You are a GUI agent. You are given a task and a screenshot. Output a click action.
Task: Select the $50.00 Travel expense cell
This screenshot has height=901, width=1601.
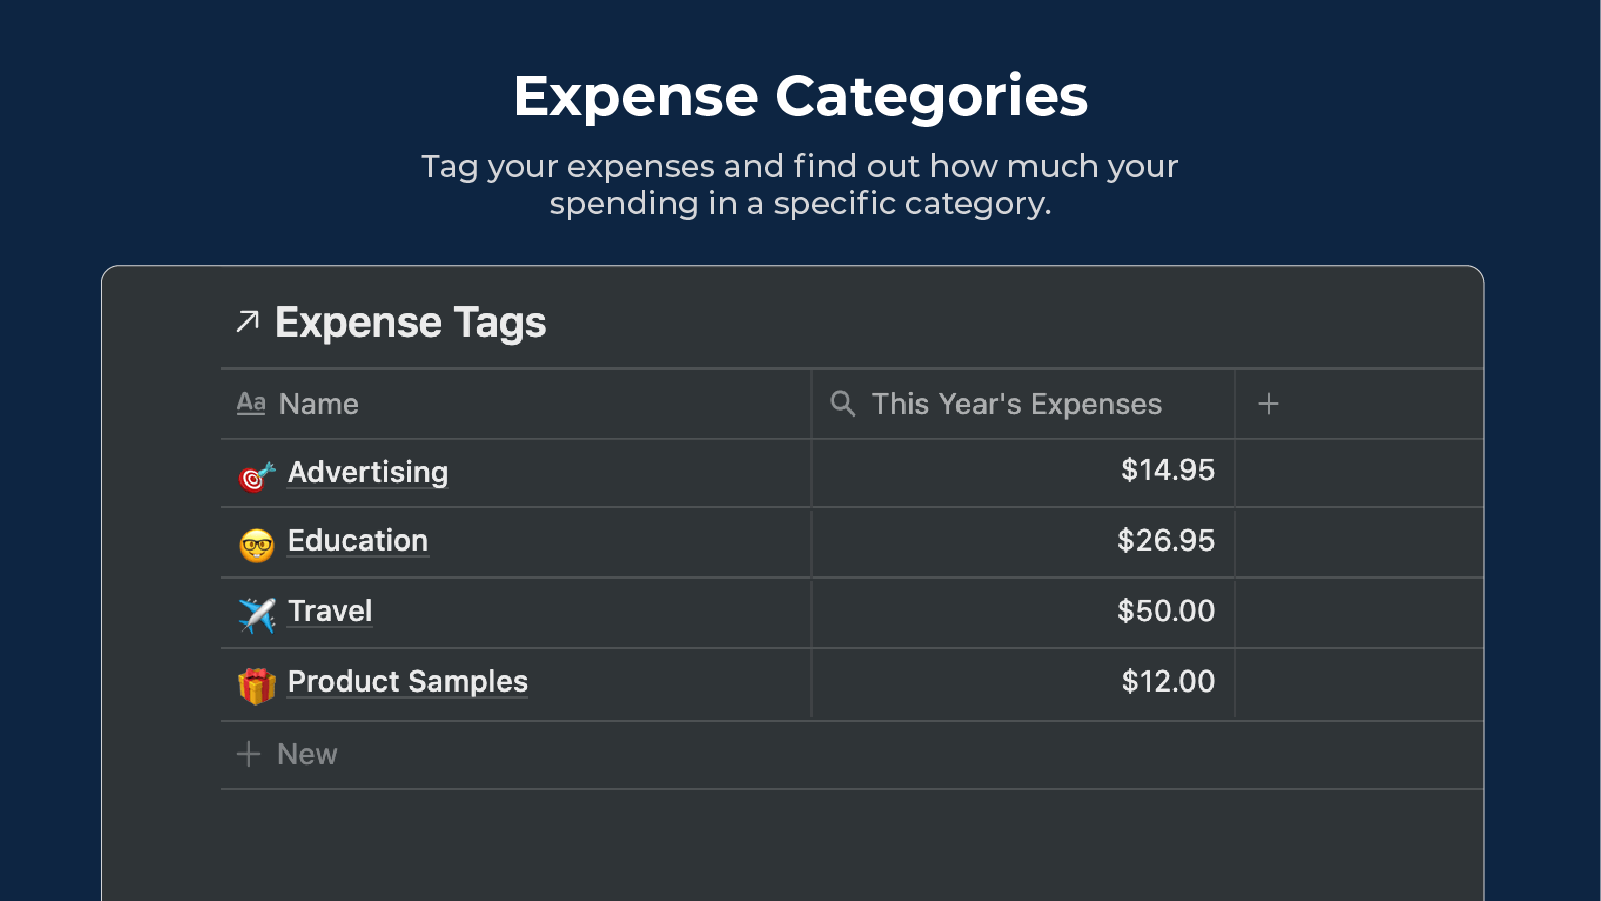1165,611
